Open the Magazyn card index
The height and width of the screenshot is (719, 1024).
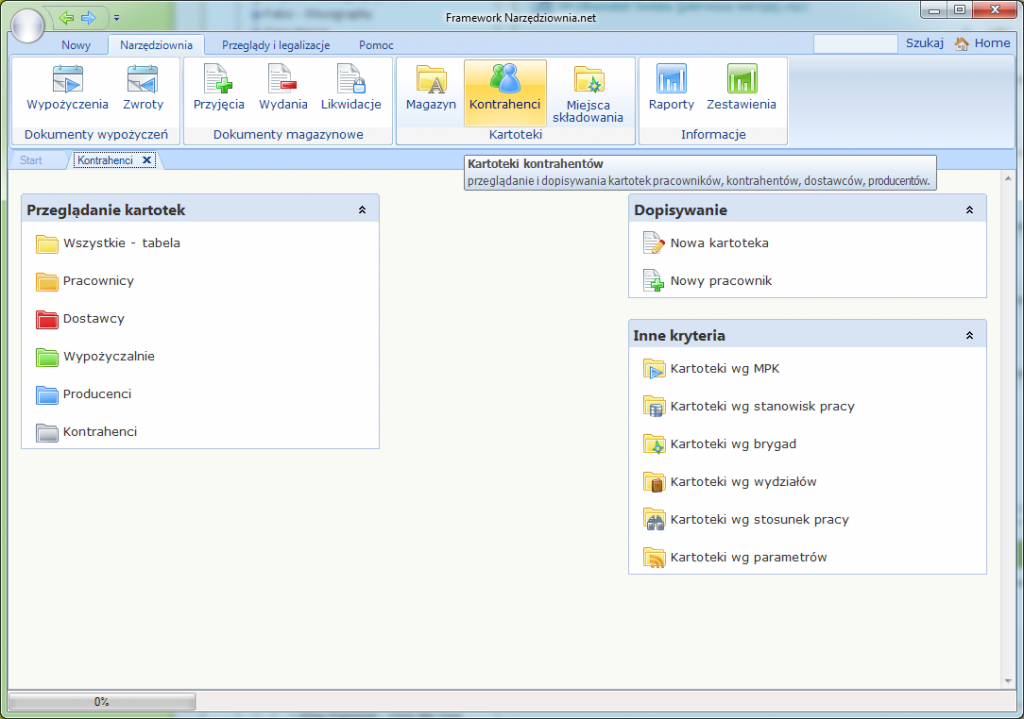(431, 88)
